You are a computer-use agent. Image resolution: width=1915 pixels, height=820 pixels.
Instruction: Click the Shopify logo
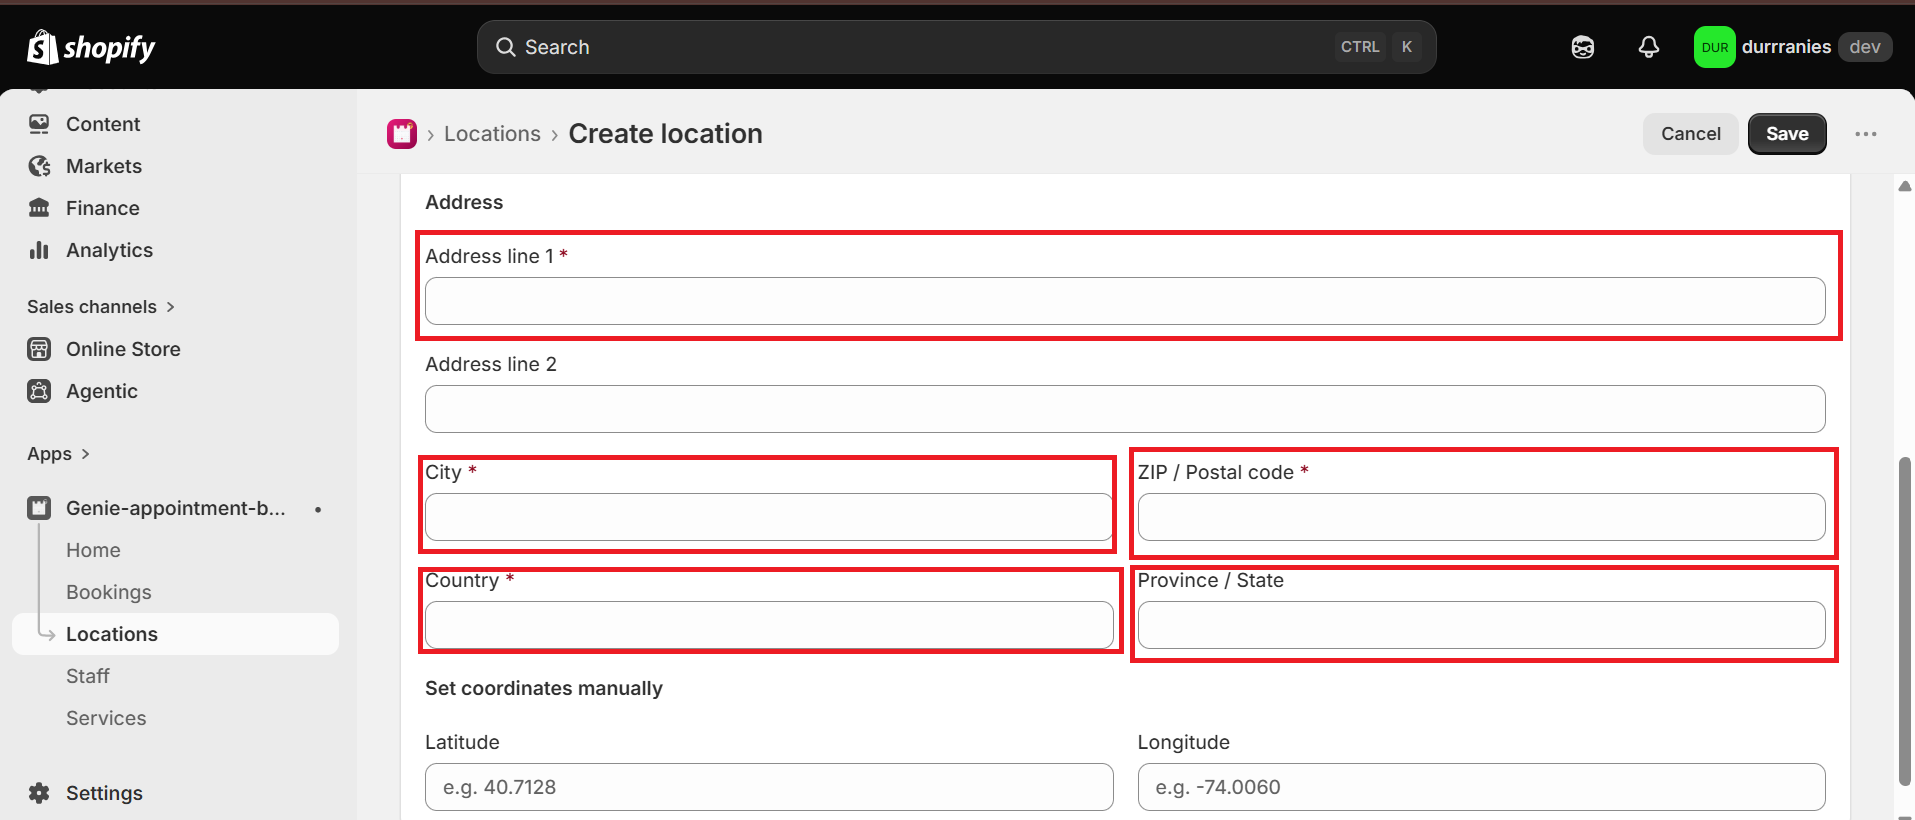[x=91, y=47]
